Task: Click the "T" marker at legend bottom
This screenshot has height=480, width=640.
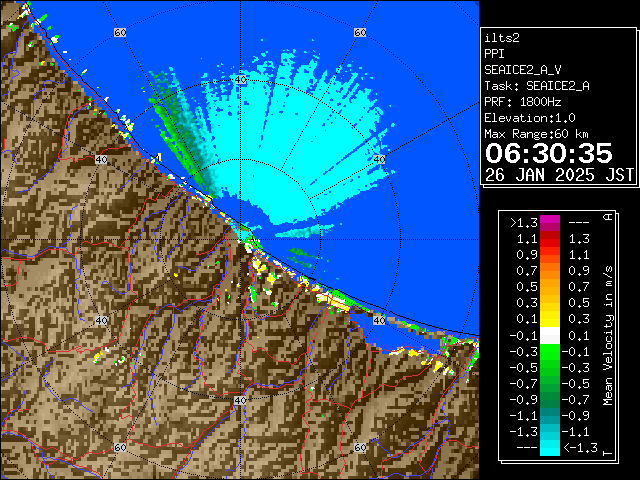Action: tap(608, 453)
